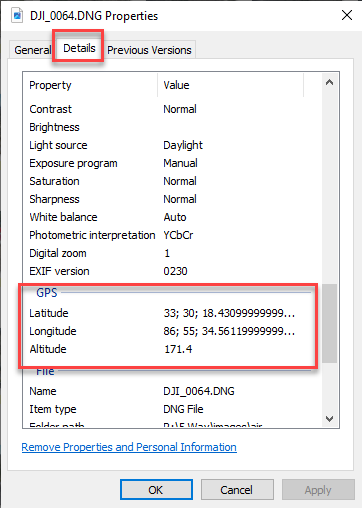Click the scrollbar up arrow

click(x=329, y=82)
